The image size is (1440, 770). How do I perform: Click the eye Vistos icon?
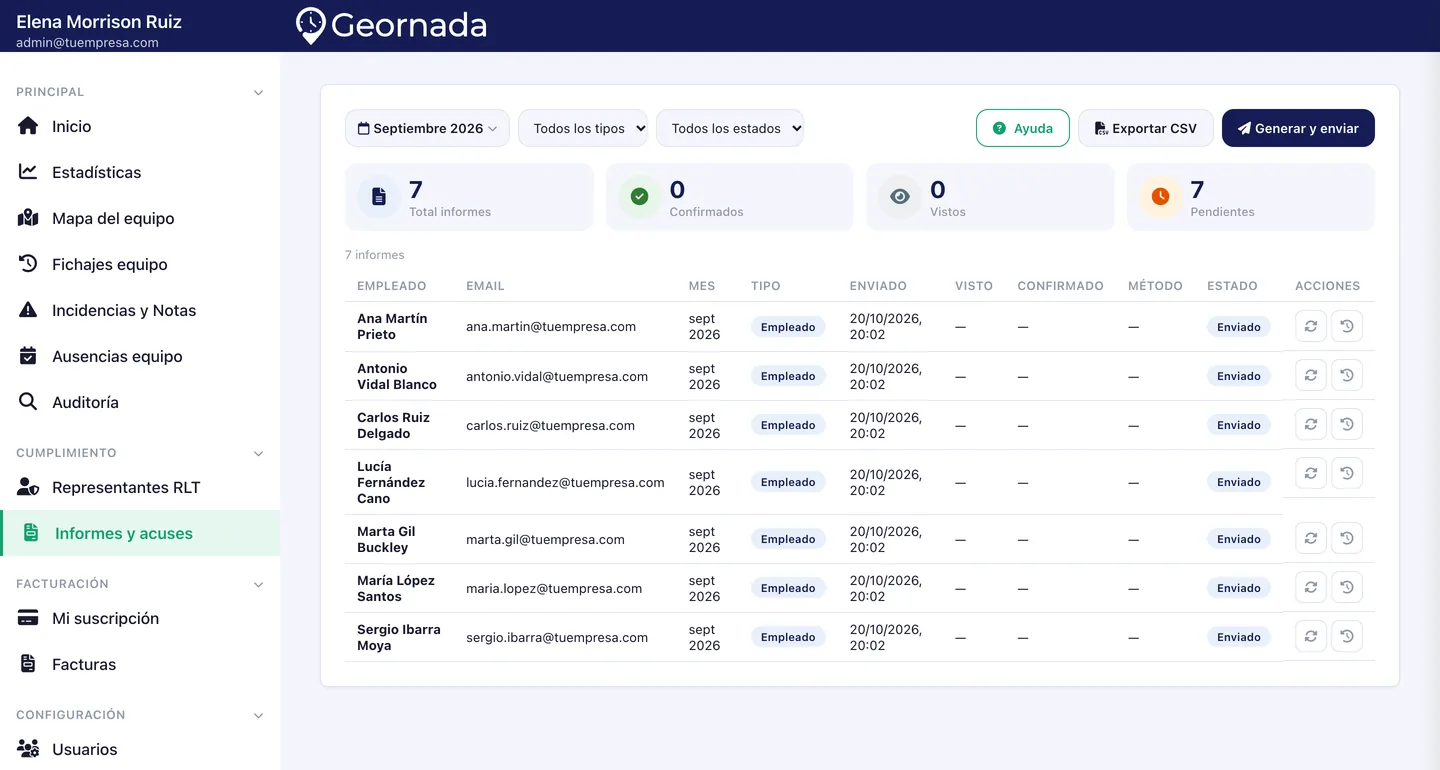(x=900, y=197)
